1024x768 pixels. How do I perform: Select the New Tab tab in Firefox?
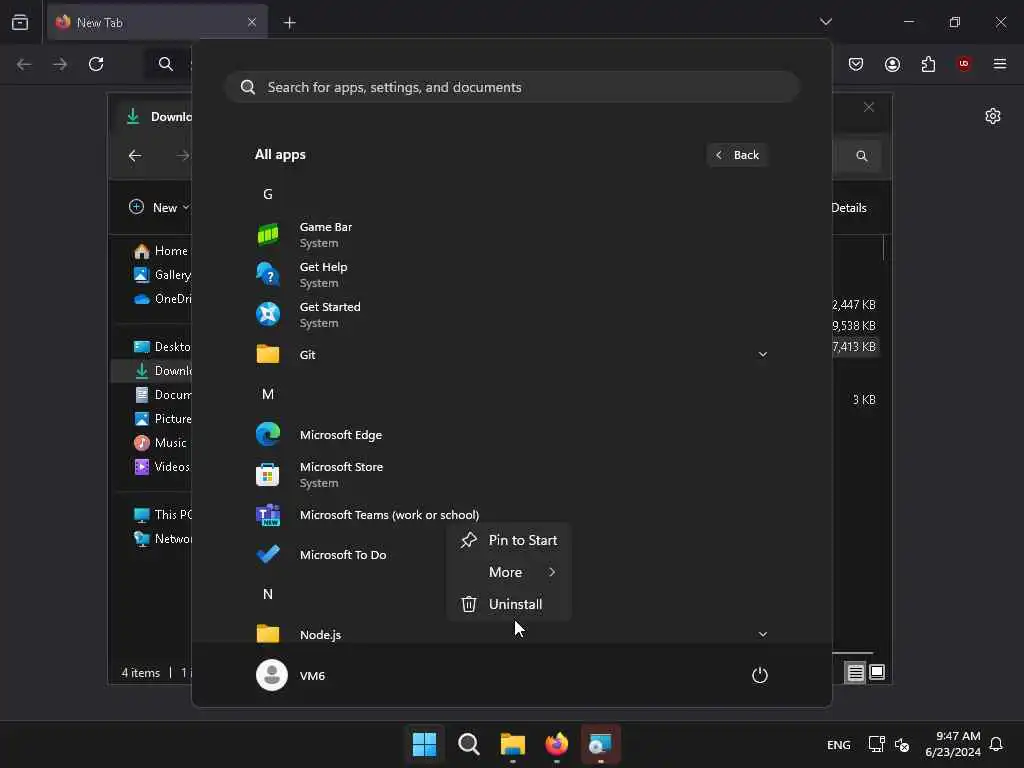157,23
